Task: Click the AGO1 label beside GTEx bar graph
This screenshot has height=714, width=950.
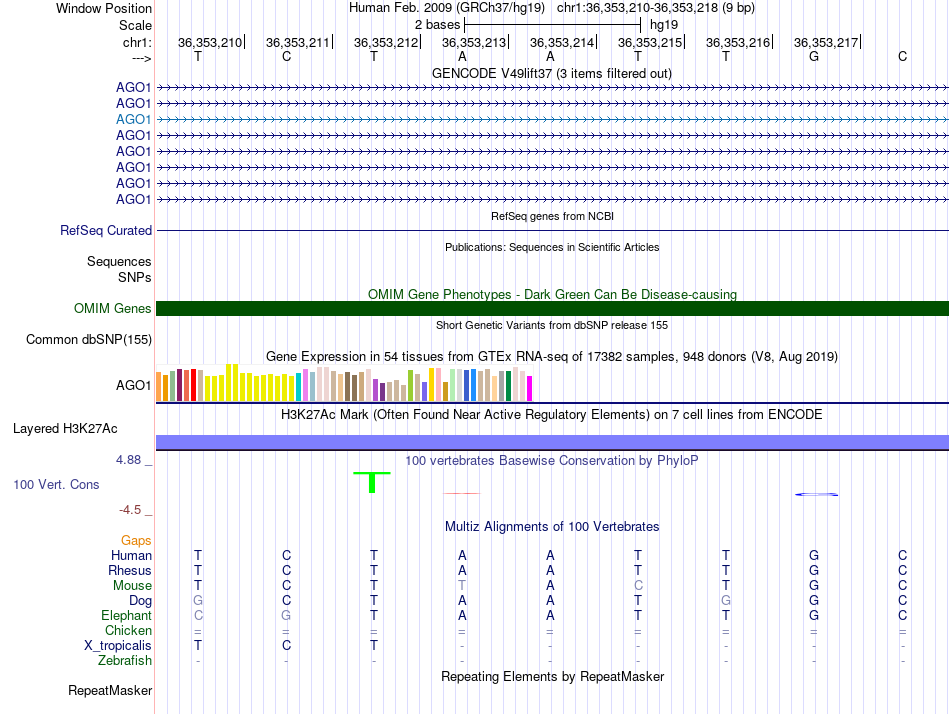Action: click(133, 385)
